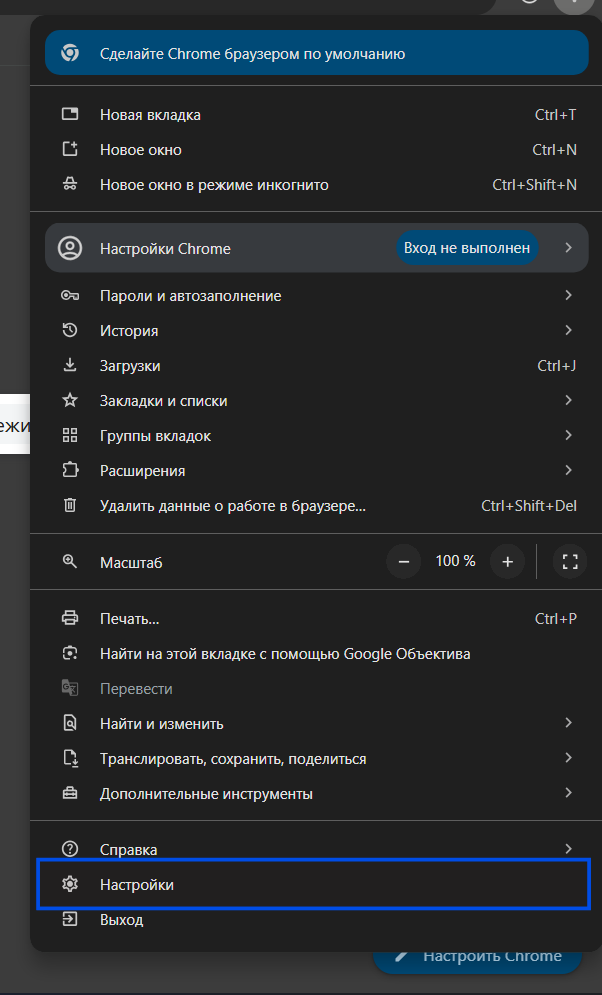This screenshot has width=602, height=995.
Task: Click the printer icon
Action: [70, 619]
